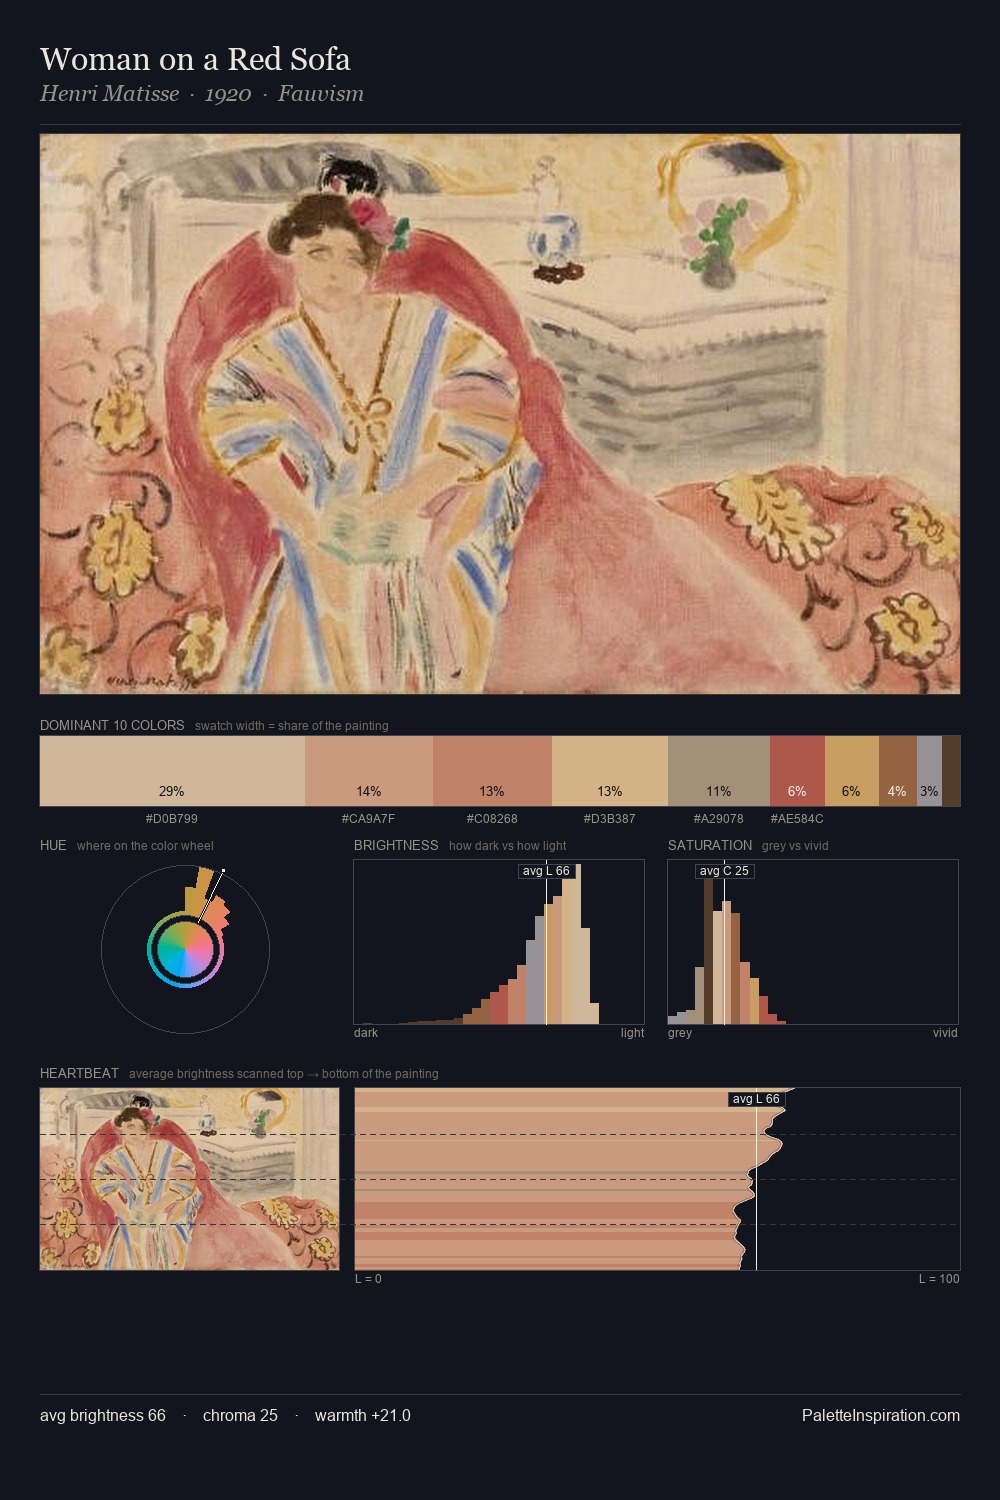Click the hue color wheel

pos(185,949)
